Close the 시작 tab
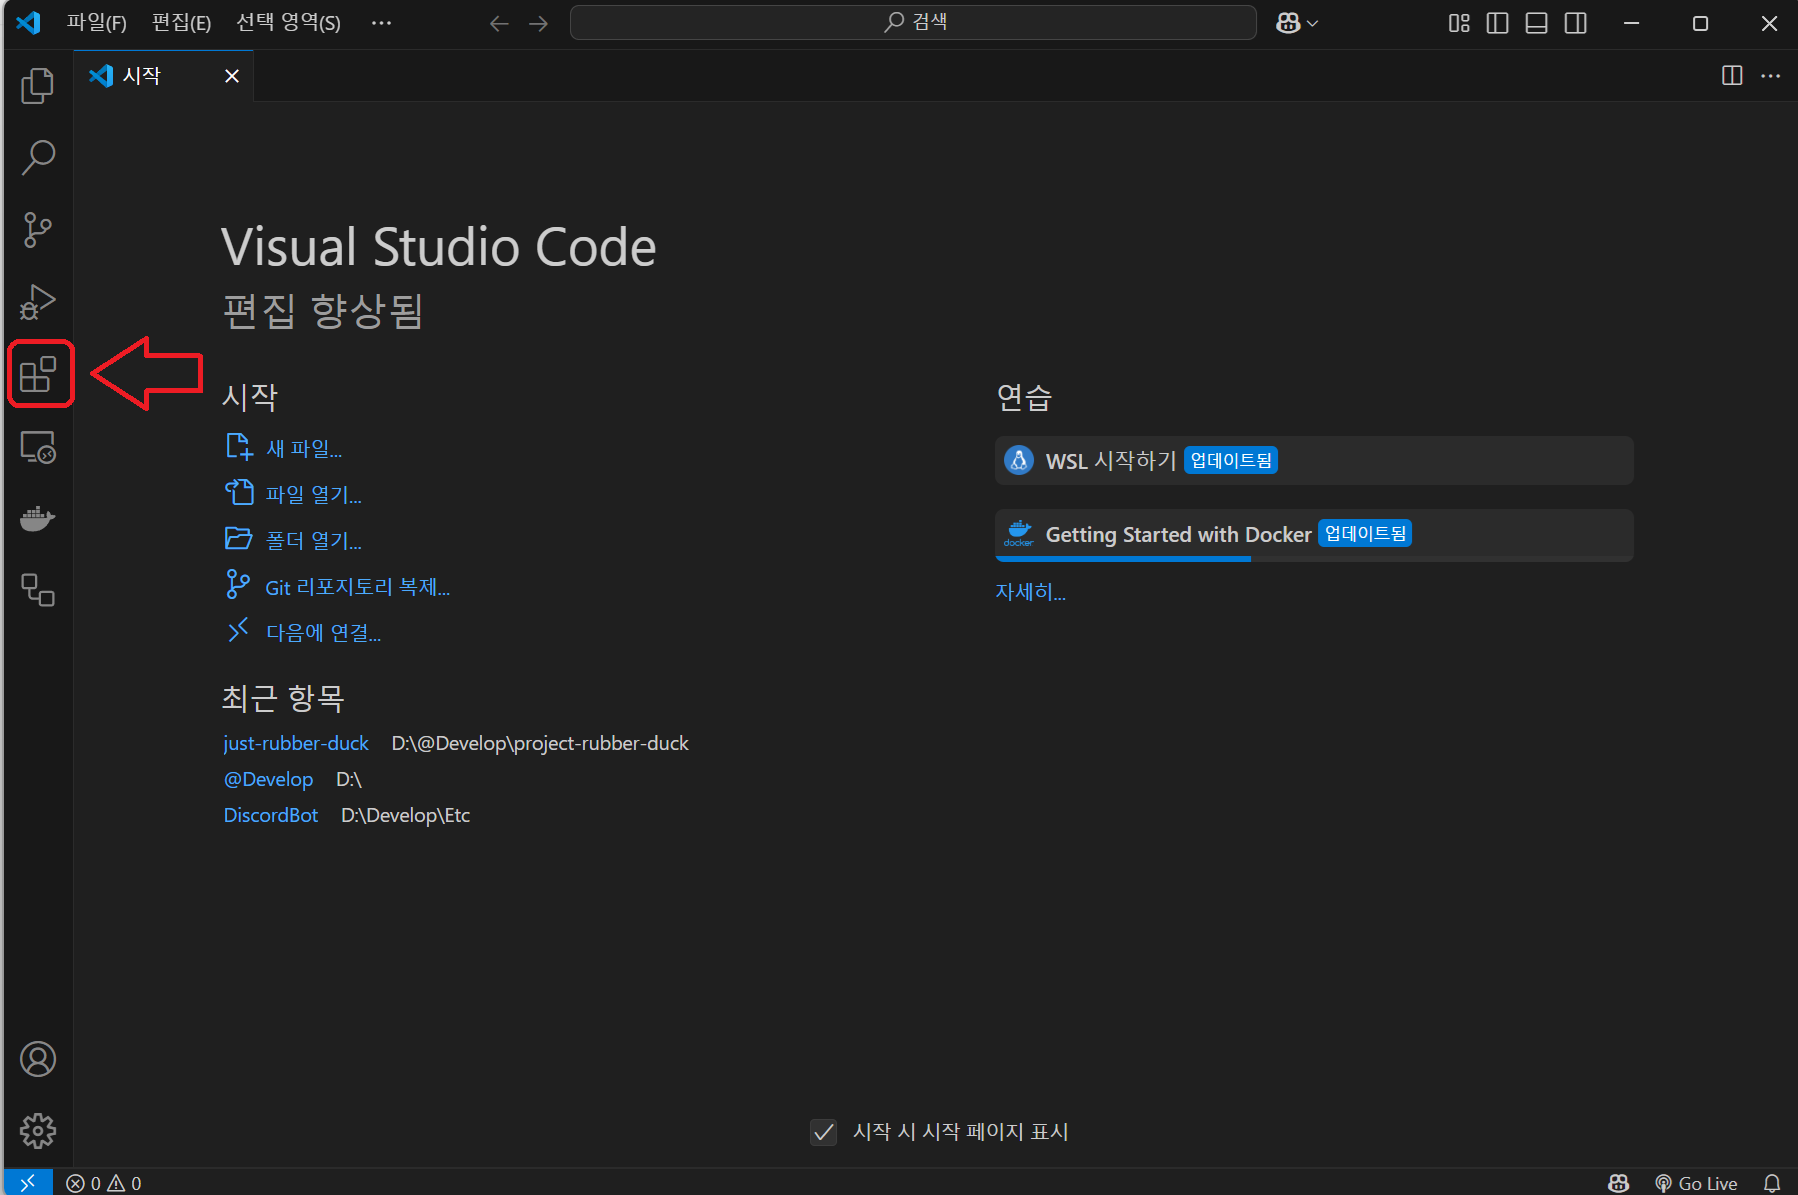Screen dimensions: 1798x1195 tap(232, 76)
